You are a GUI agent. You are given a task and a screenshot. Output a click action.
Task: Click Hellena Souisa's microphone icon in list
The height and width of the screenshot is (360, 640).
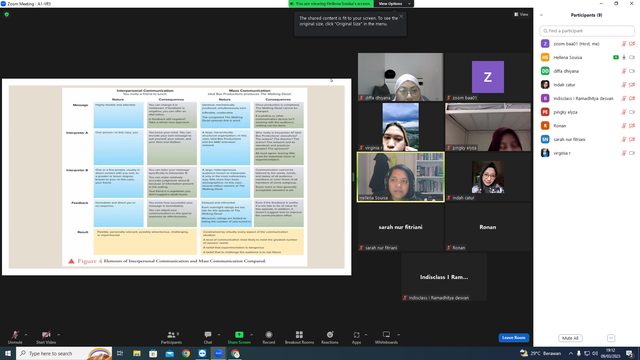click(624, 58)
